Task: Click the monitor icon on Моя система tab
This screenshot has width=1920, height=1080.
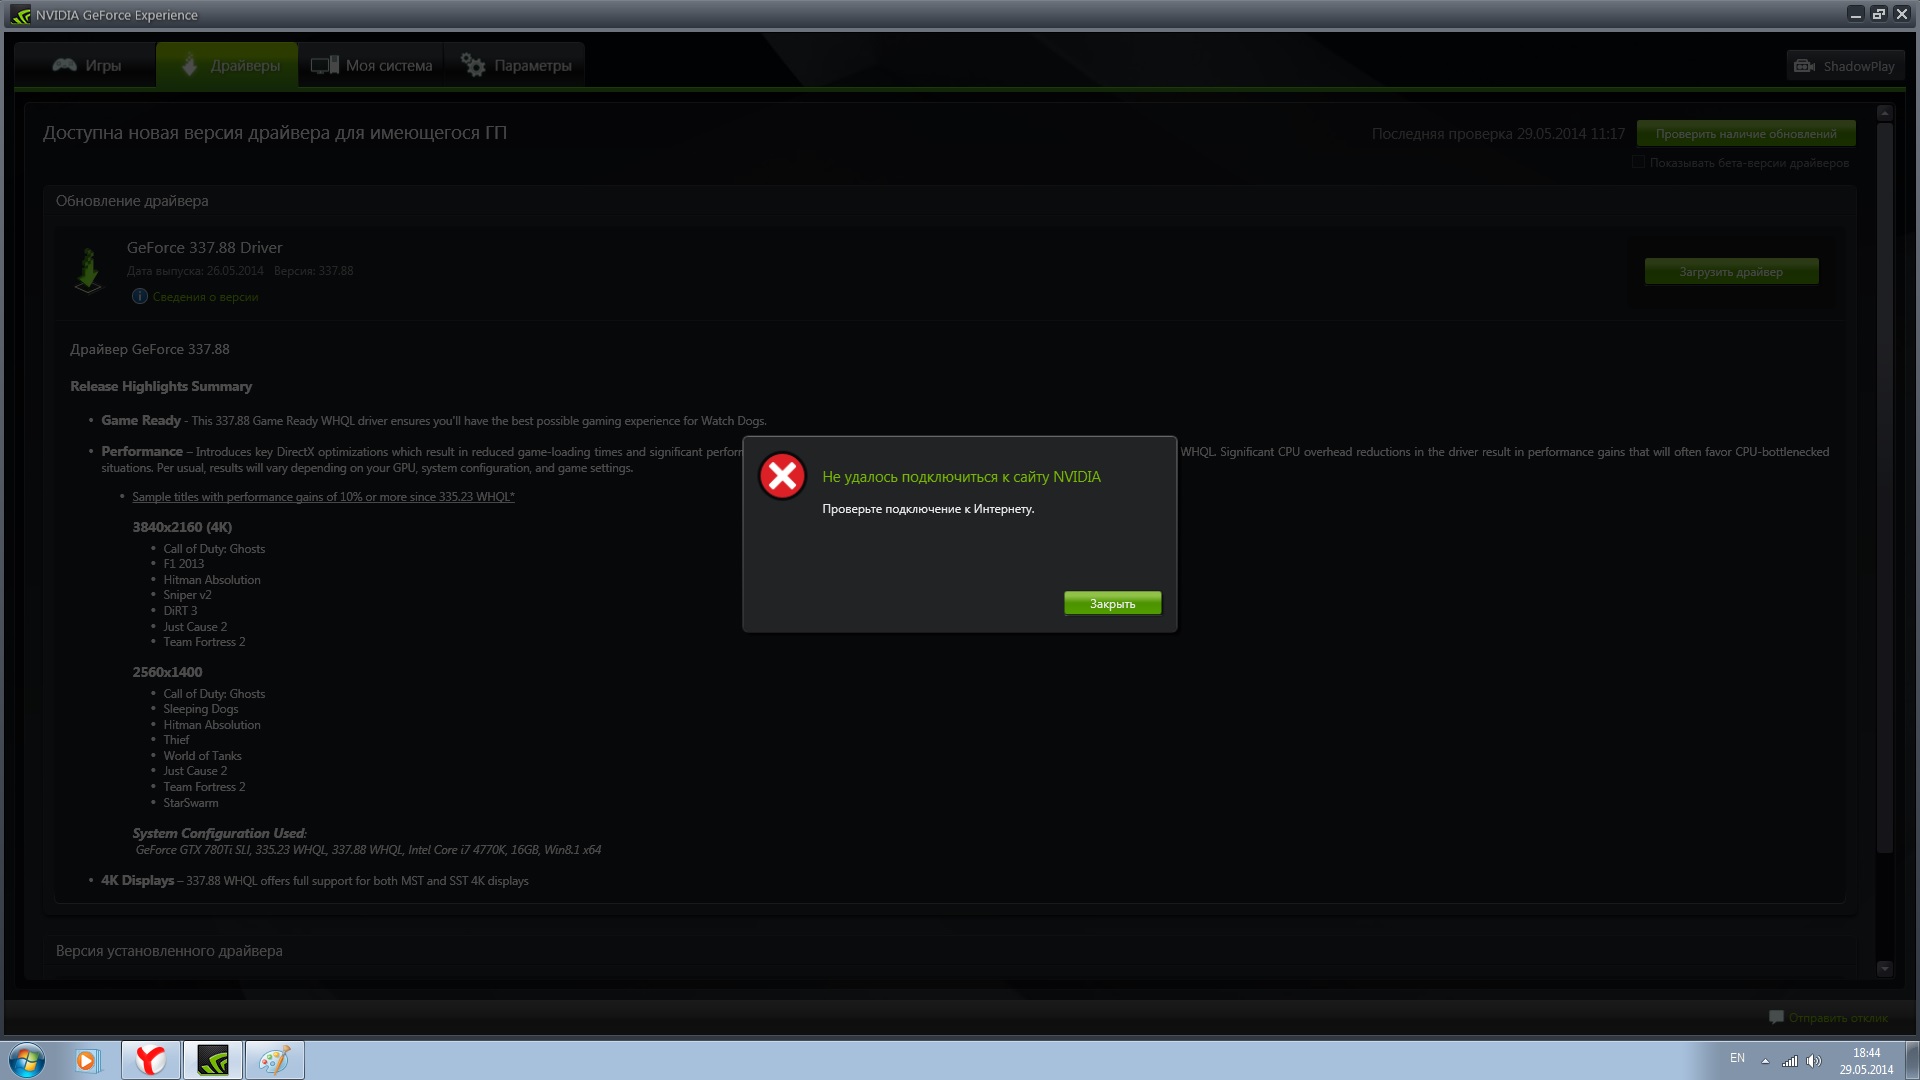Action: click(x=325, y=65)
